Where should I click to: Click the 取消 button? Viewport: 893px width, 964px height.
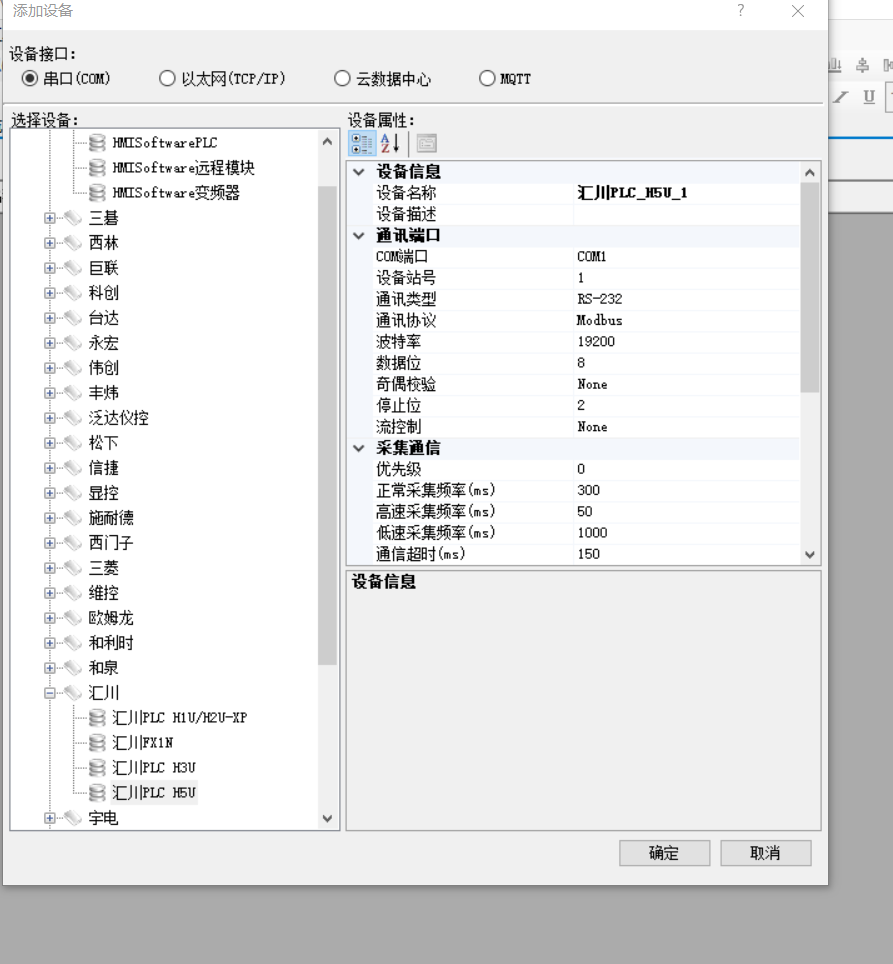pos(765,853)
